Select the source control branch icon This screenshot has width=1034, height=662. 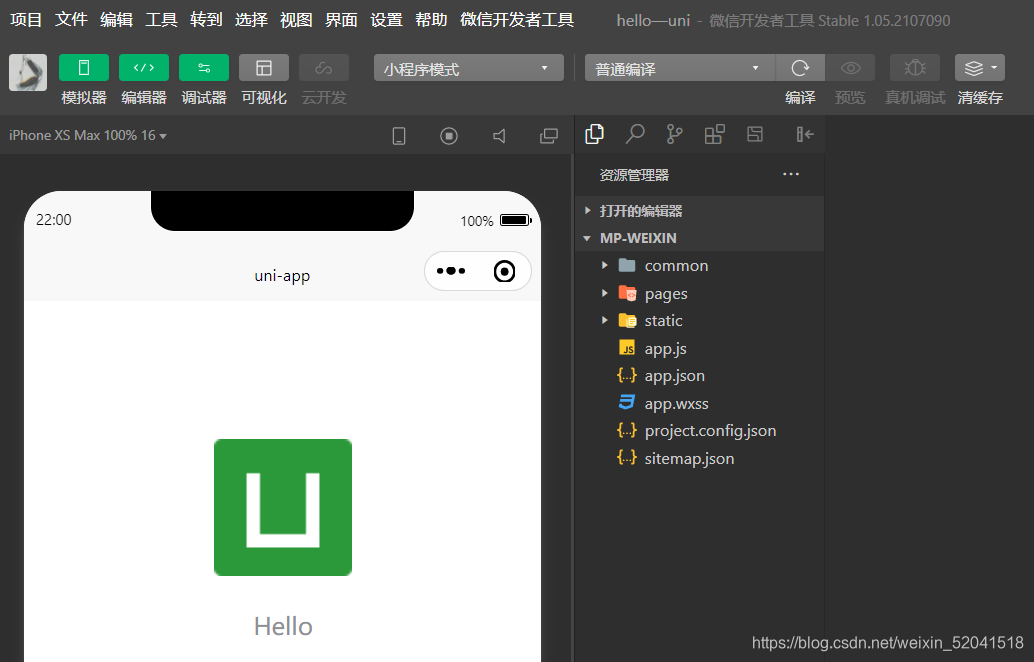click(x=674, y=133)
